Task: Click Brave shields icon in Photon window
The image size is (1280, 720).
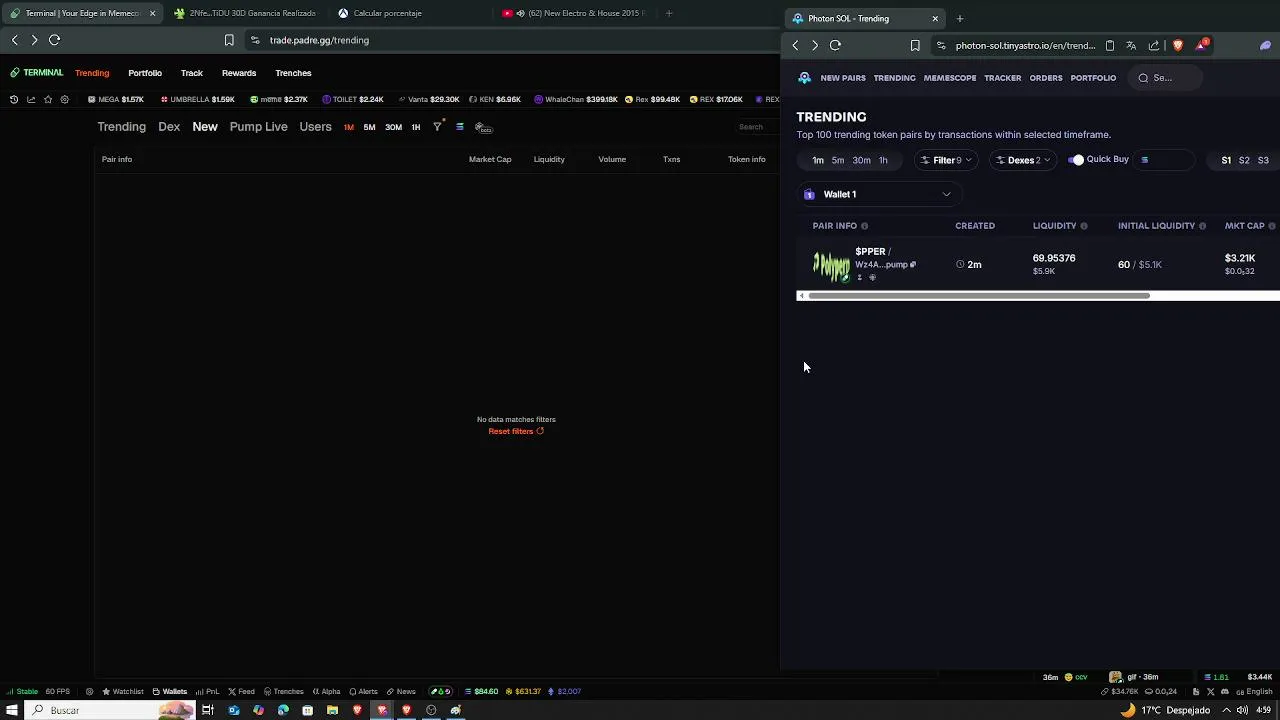Action: coord(1177,45)
